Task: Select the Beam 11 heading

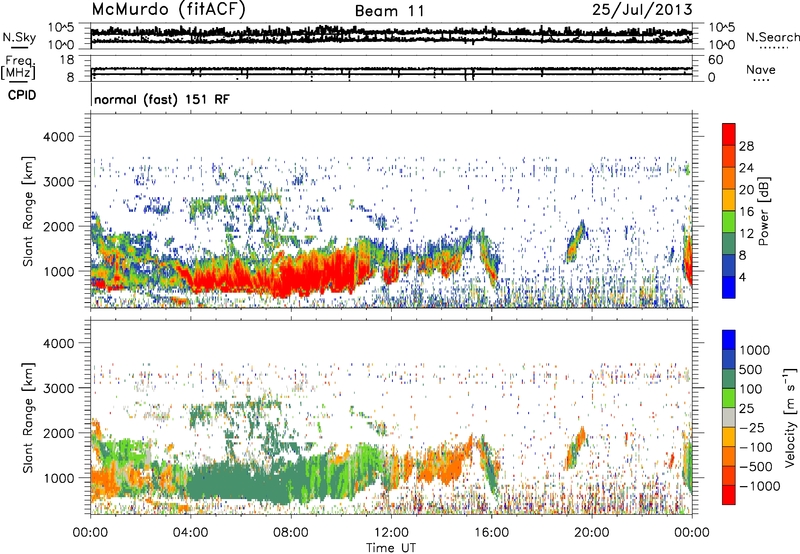Action: (389, 11)
